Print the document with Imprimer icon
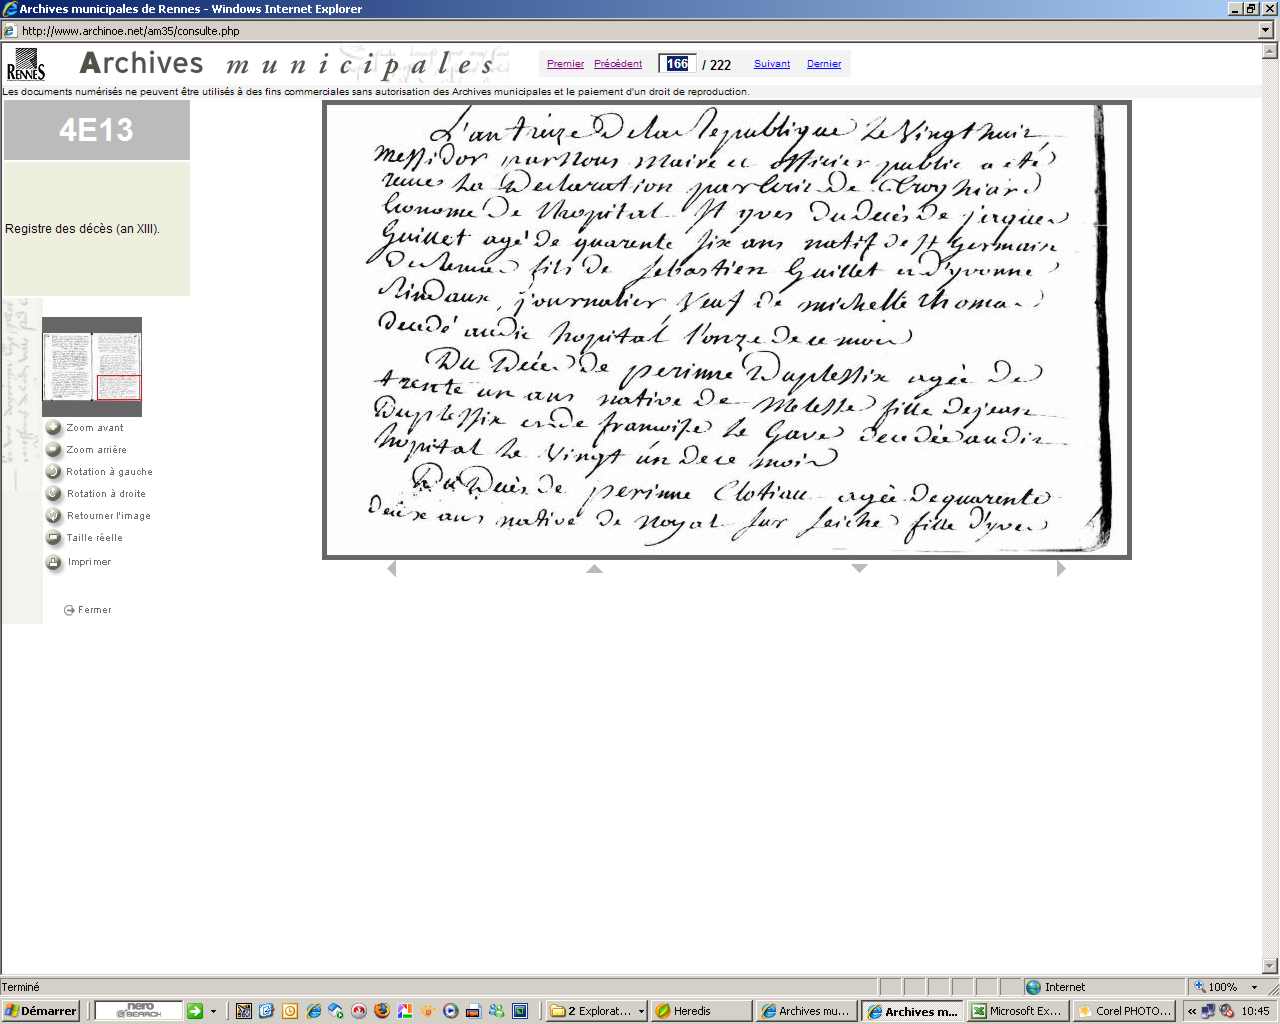The image size is (1280, 1024). point(54,562)
